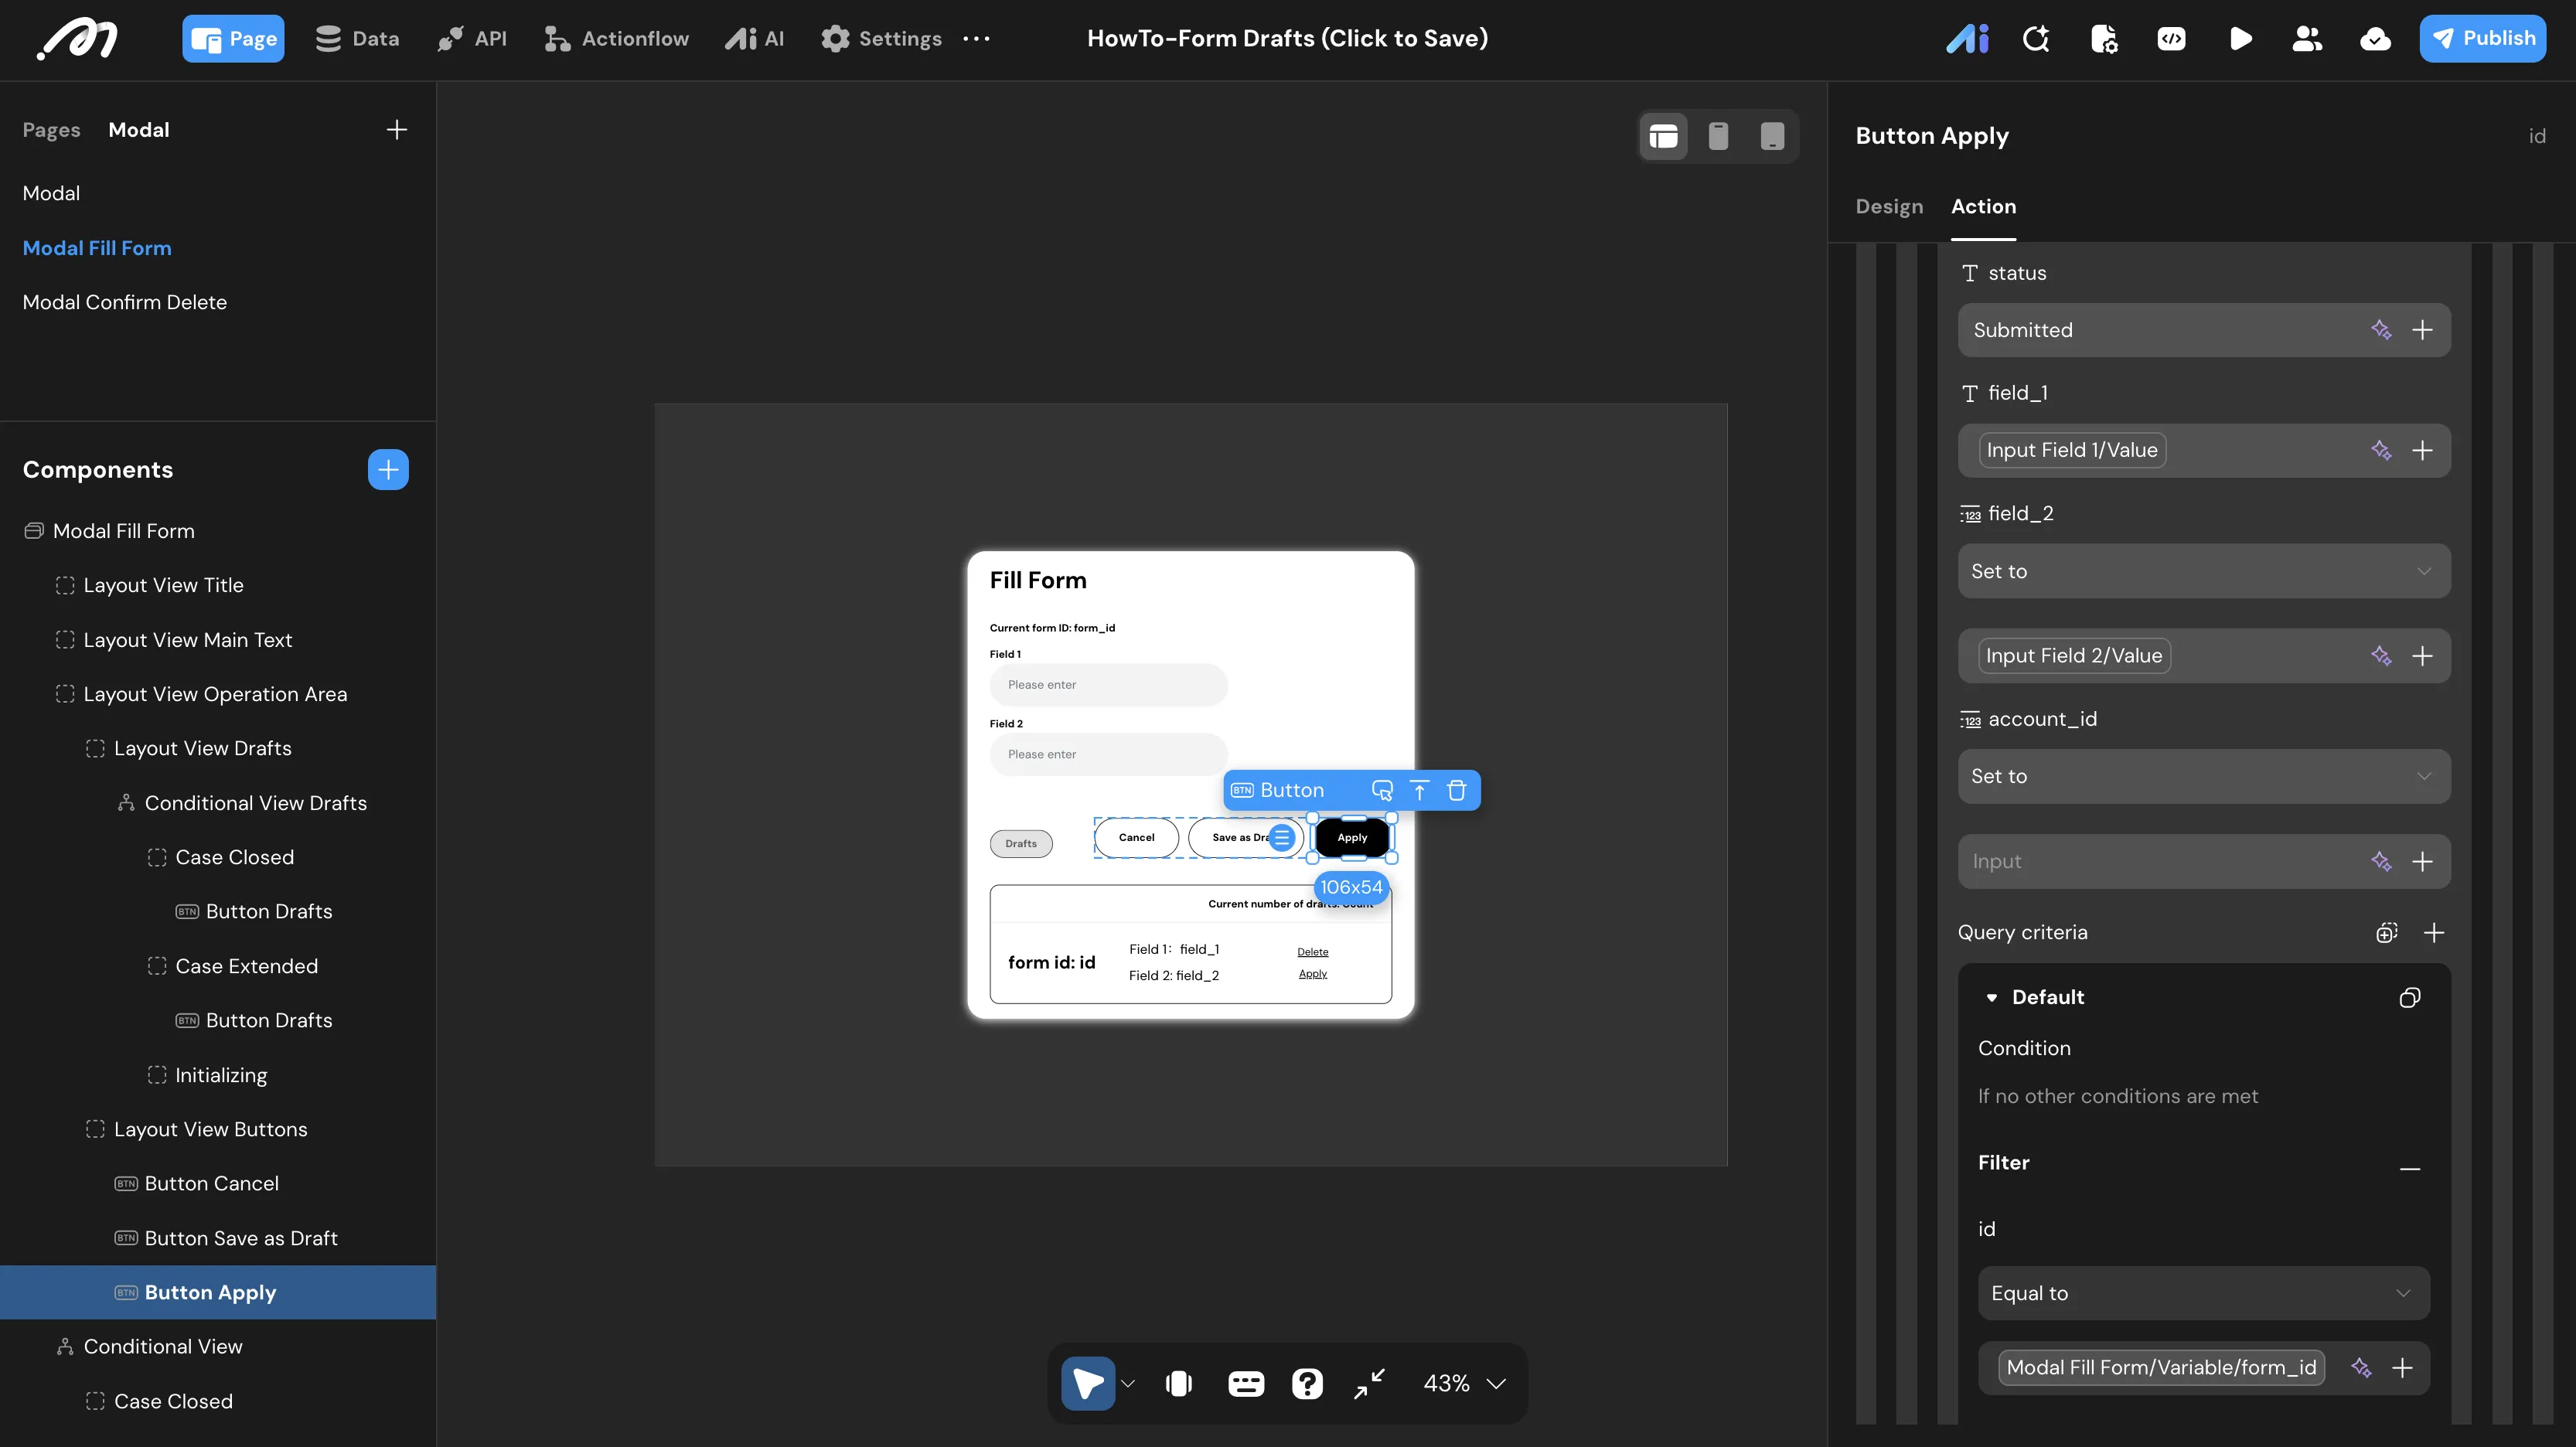The image size is (2576, 1447).
Task: Open the help question mark icon
Action: [1307, 1383]
